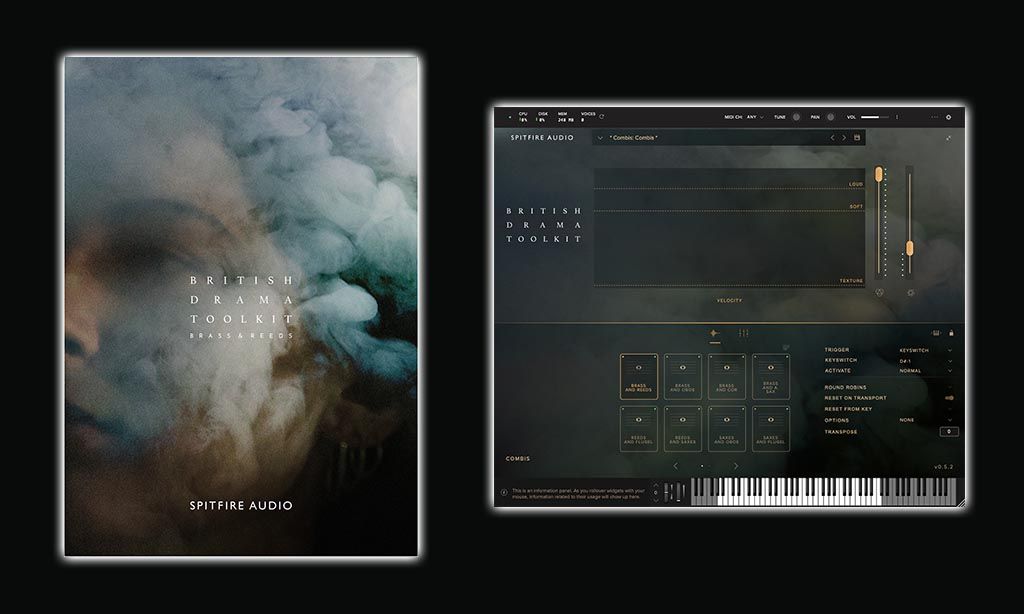Select the Brass and Cor technique
This screenshot has width=1024, height=614.
point(727,376)
